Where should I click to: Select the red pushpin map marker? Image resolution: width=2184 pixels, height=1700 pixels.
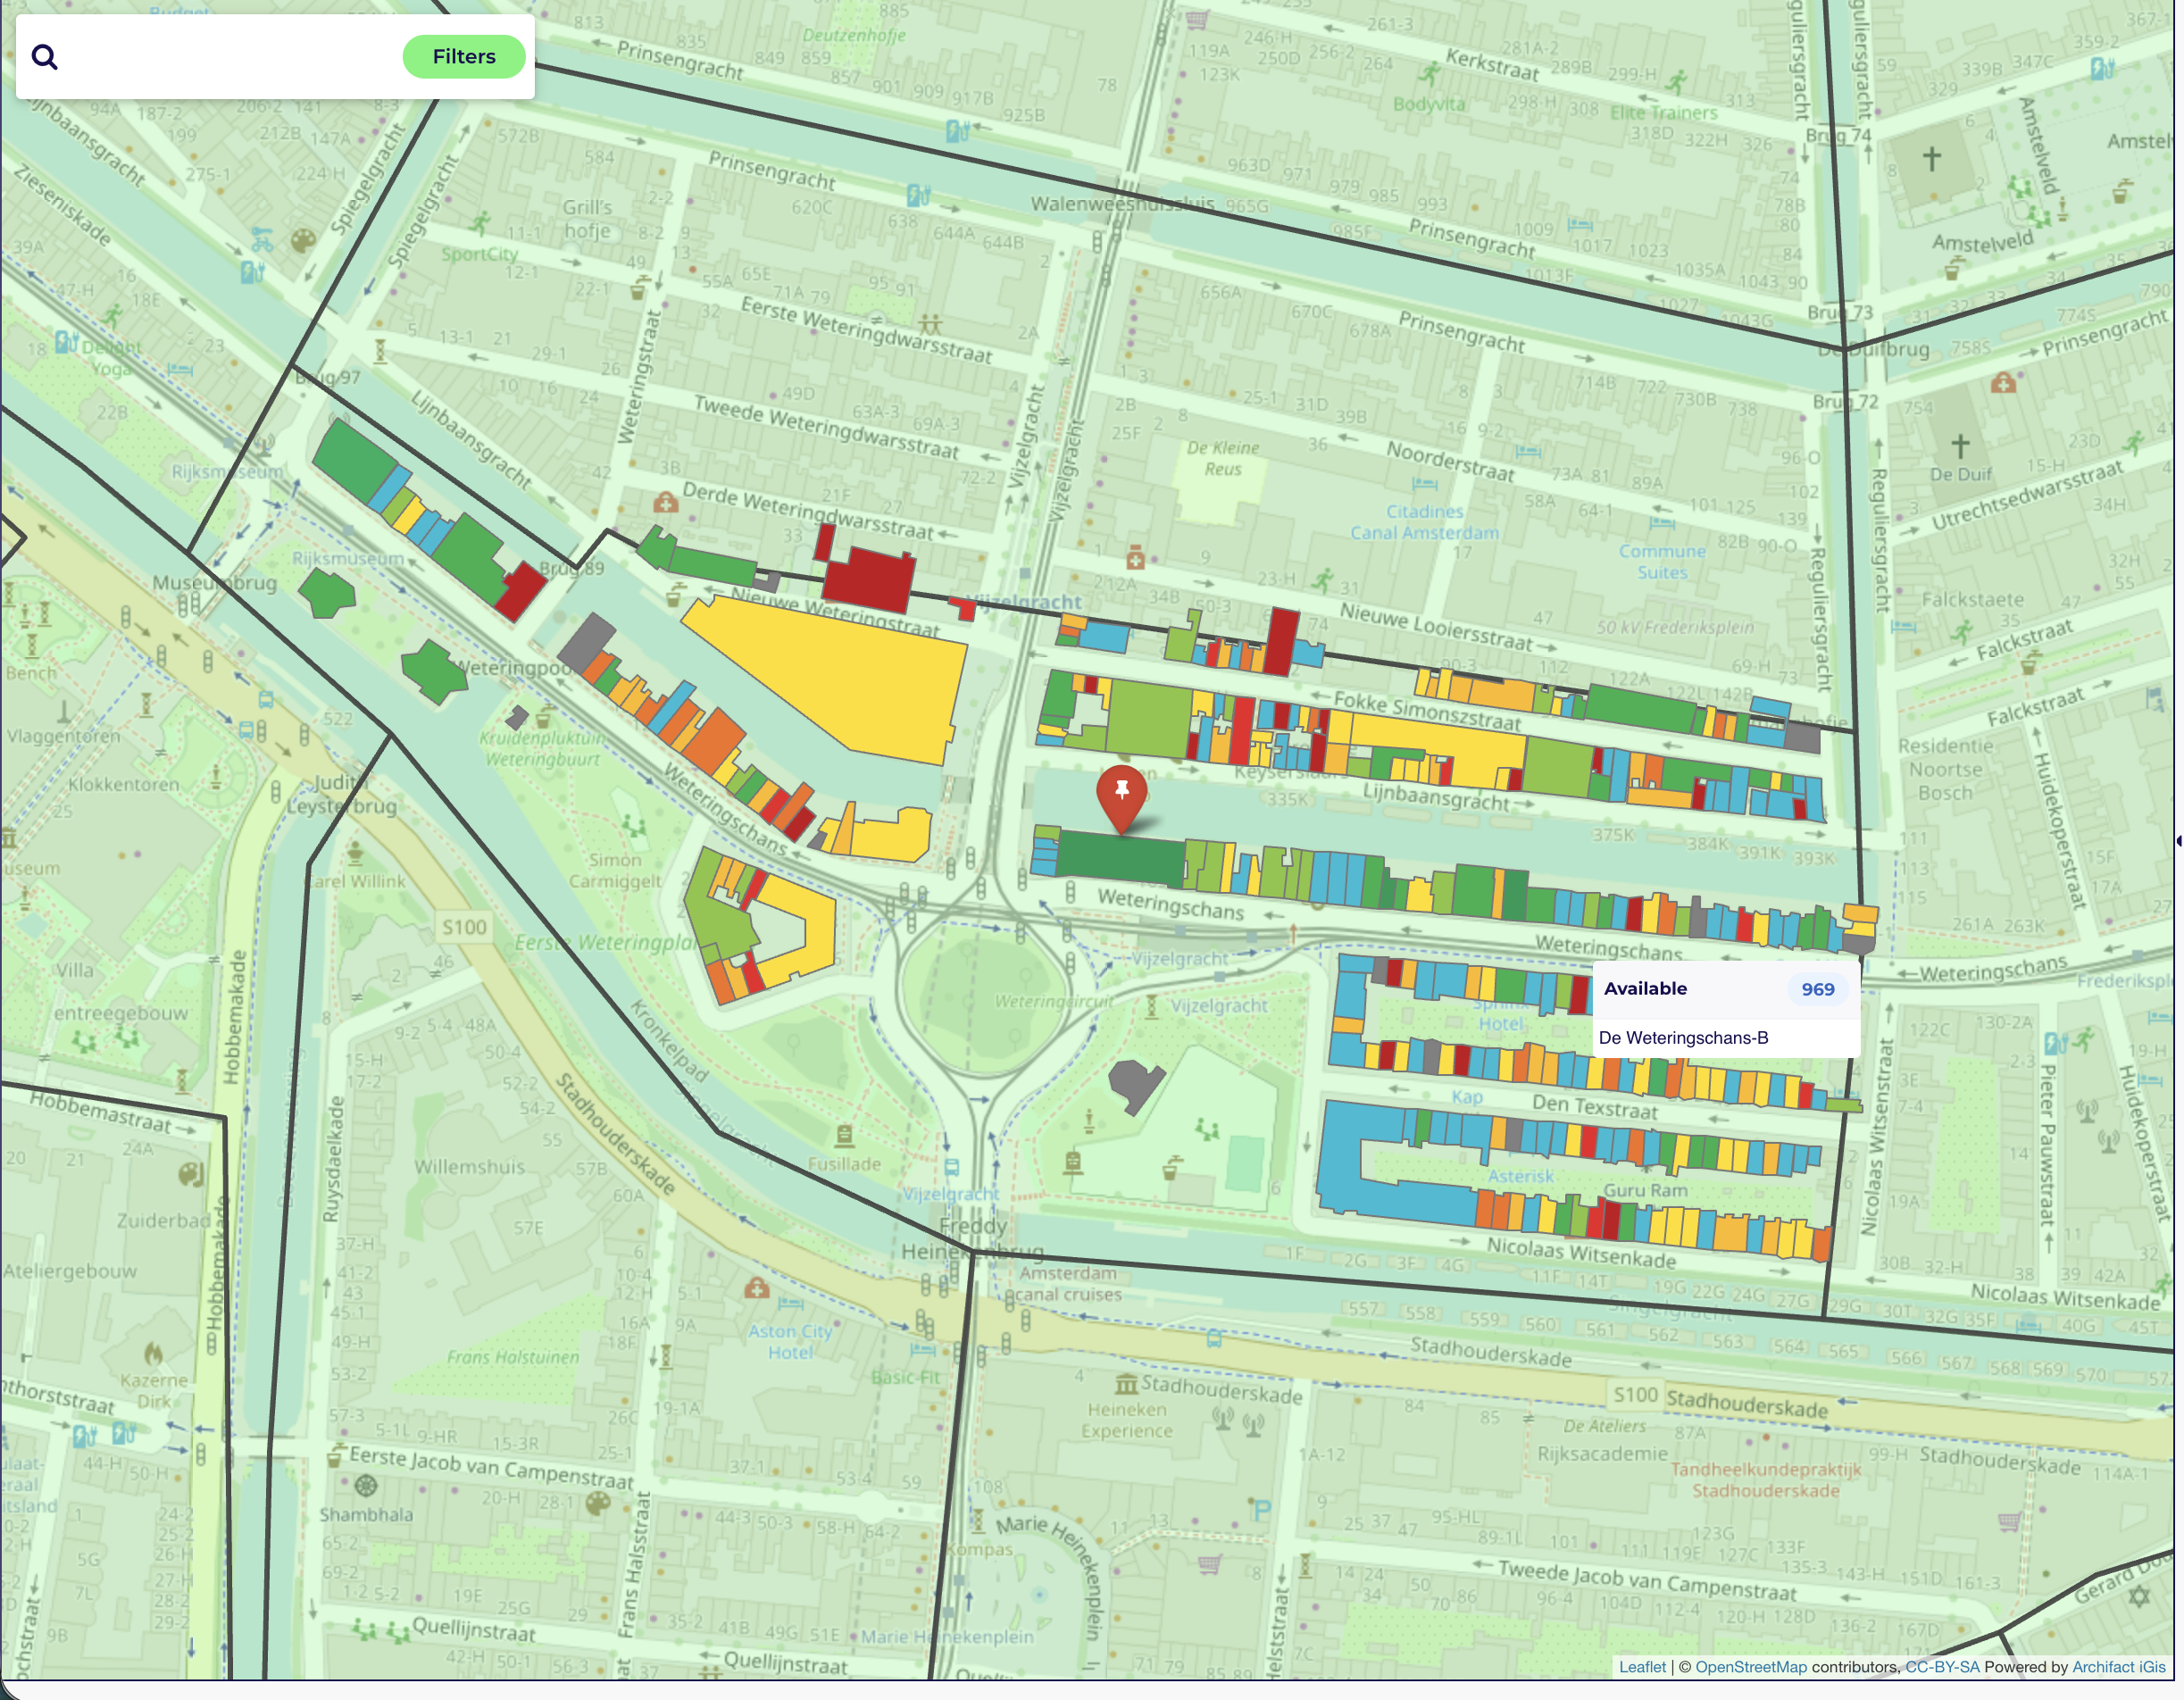pos(1122,799)
